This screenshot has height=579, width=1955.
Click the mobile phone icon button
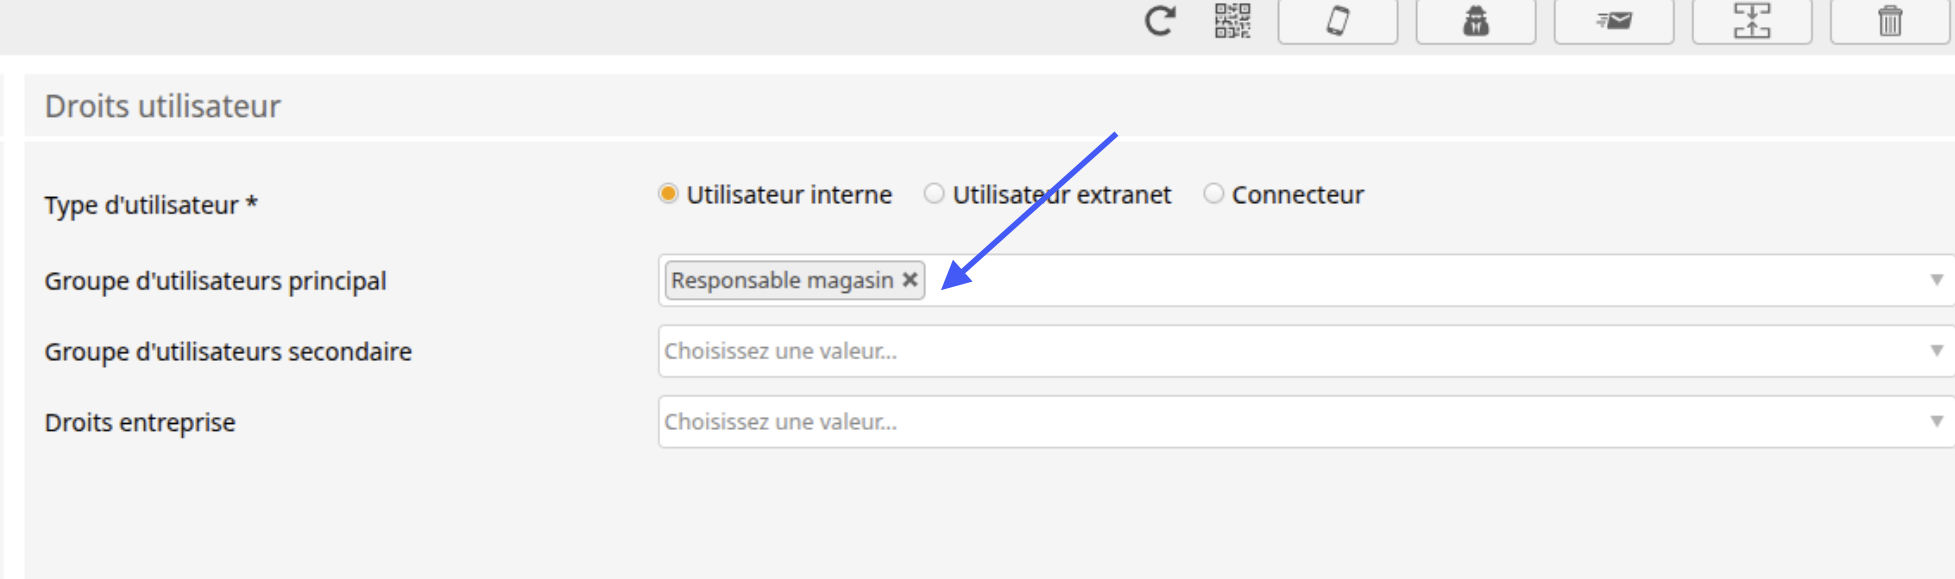click(1338, 21)
